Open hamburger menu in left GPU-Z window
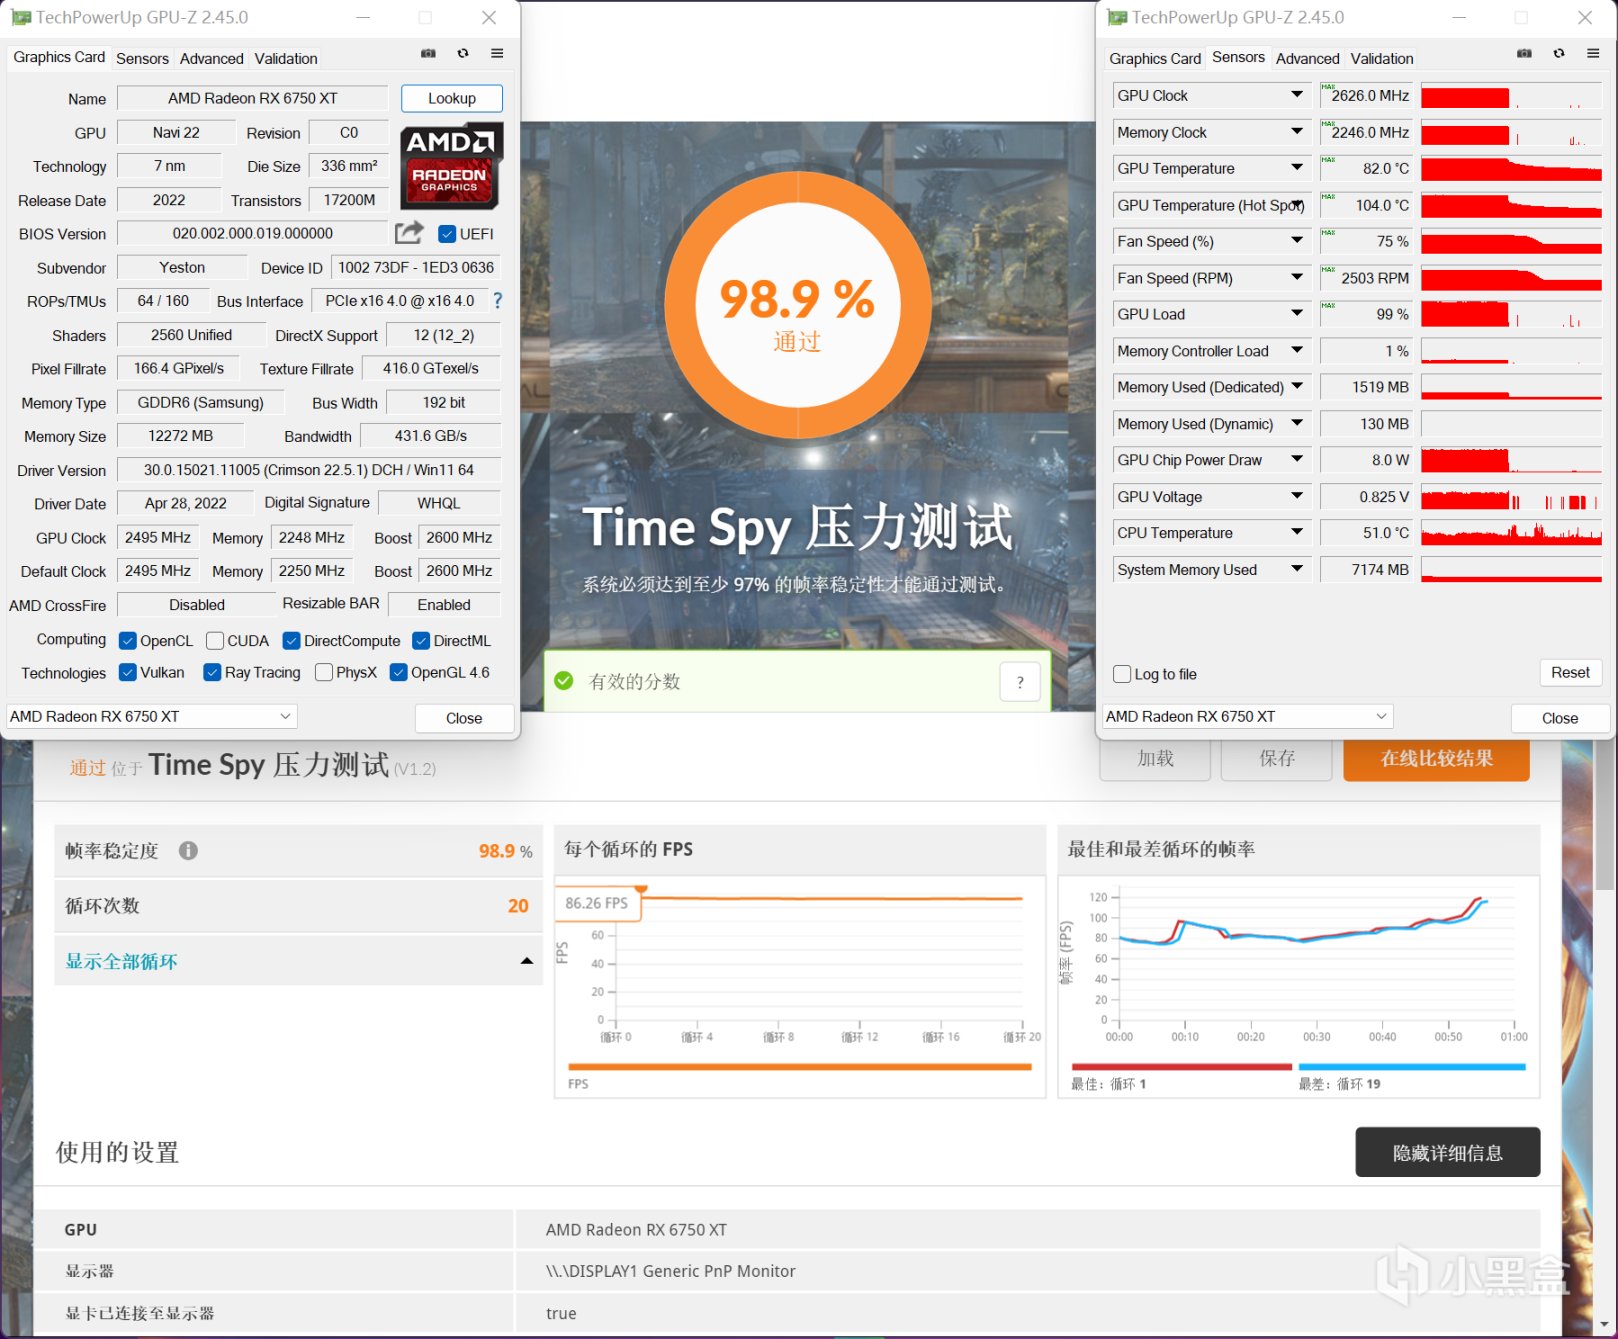 [x=497, y=54]
